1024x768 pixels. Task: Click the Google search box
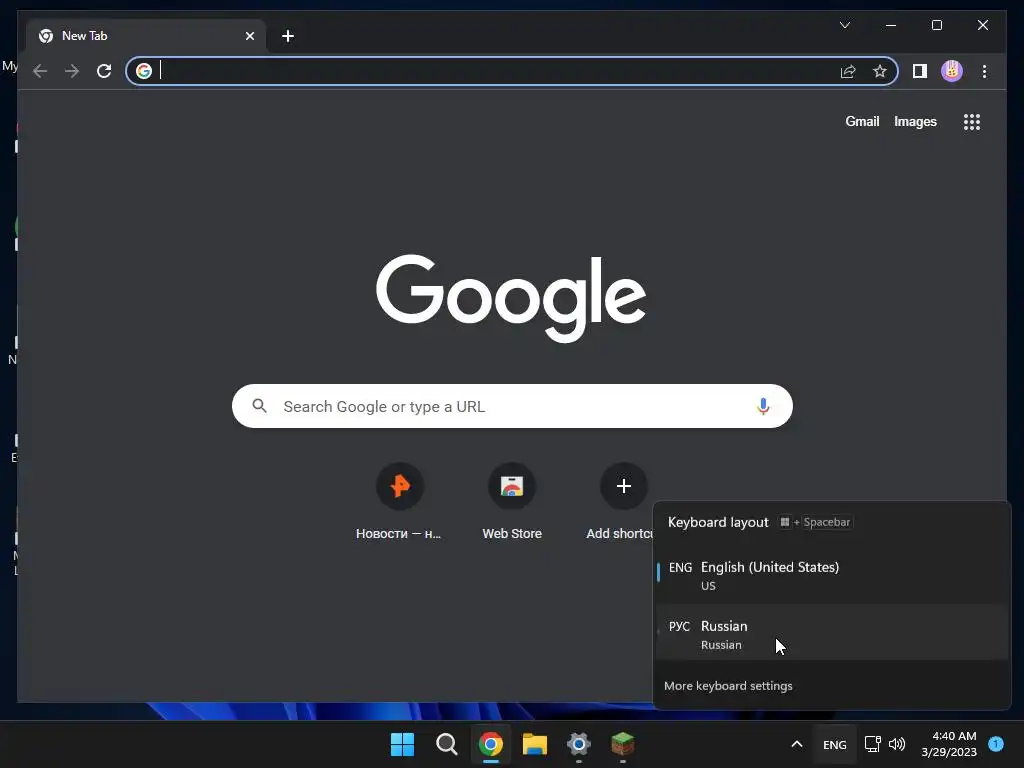coord(512,406)
